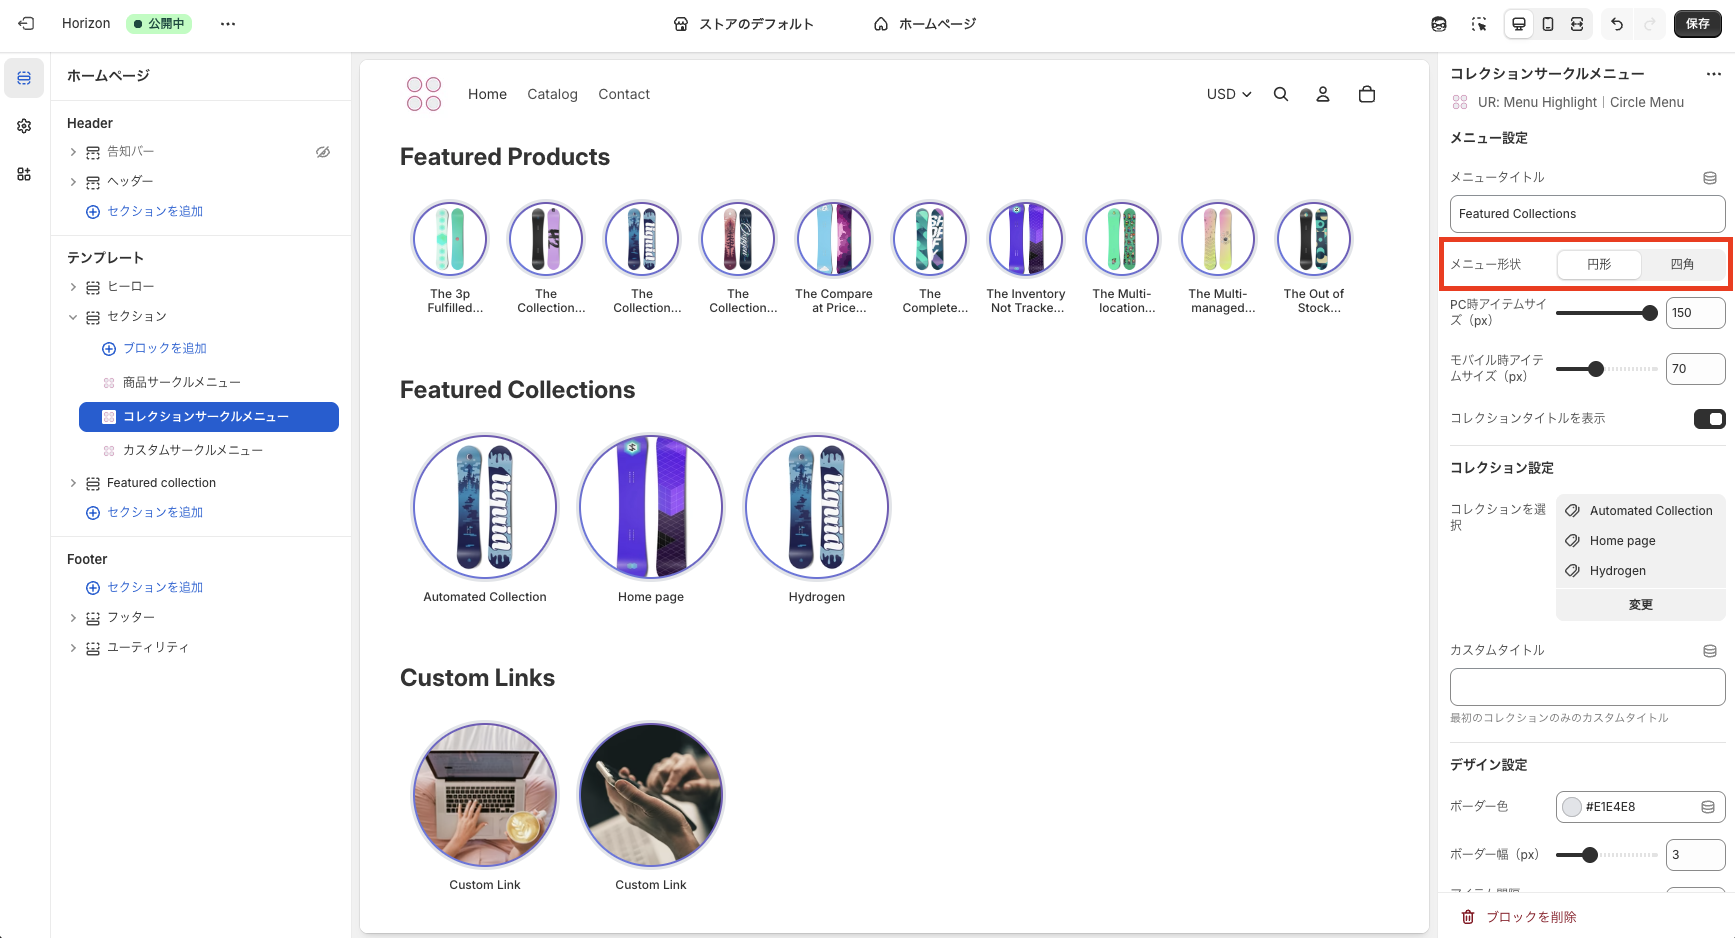Viewport: 1735px width, 938px height.
Task: Open the USD currency dropdown
Action: [x=1228, y=94]
